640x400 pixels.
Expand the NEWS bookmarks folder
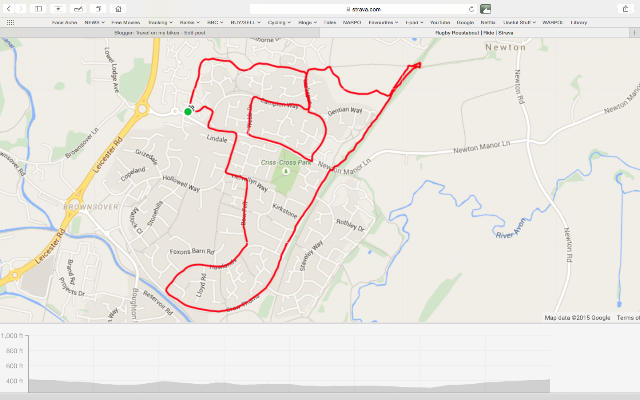click(94, 22)
